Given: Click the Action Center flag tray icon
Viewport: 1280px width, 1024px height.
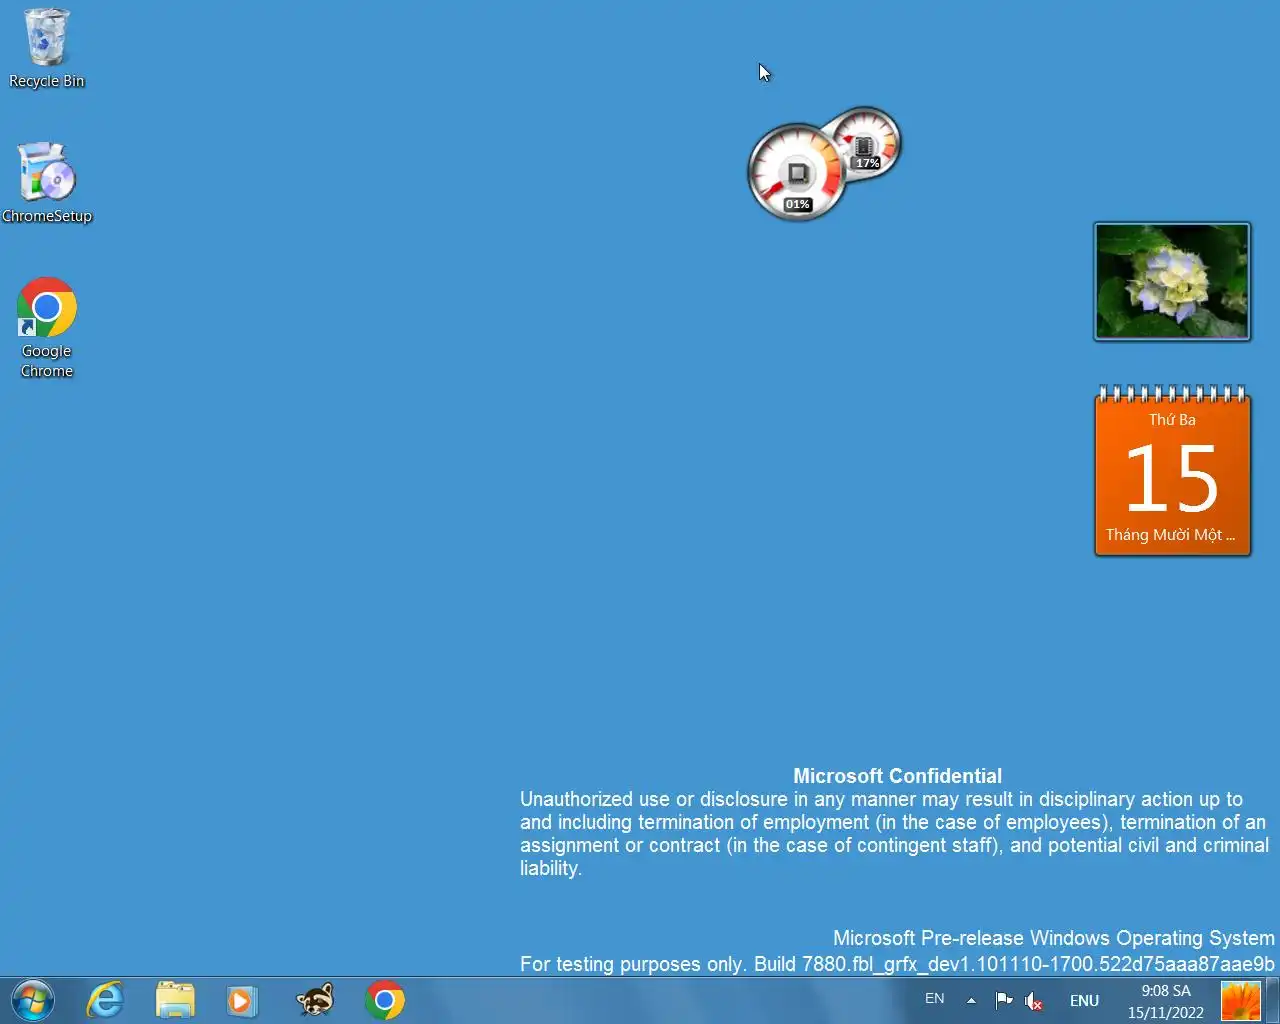Looking at the screenshot, I should (1004, 1000).
